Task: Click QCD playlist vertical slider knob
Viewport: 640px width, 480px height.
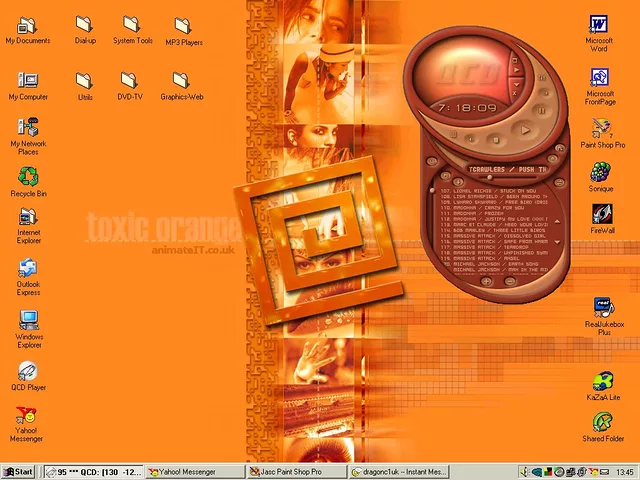Action: (432, 190)
